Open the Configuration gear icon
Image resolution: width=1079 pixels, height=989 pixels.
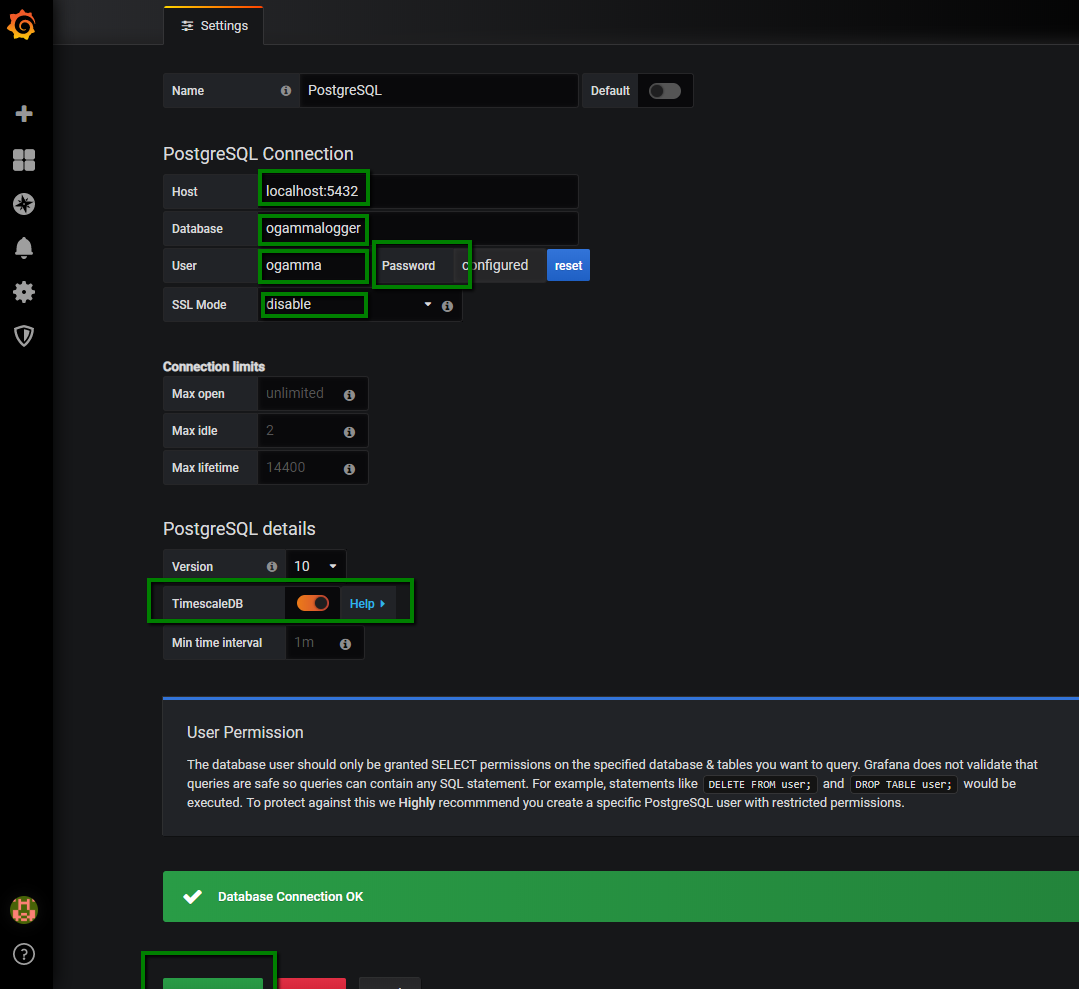click(x=24, y=292)
